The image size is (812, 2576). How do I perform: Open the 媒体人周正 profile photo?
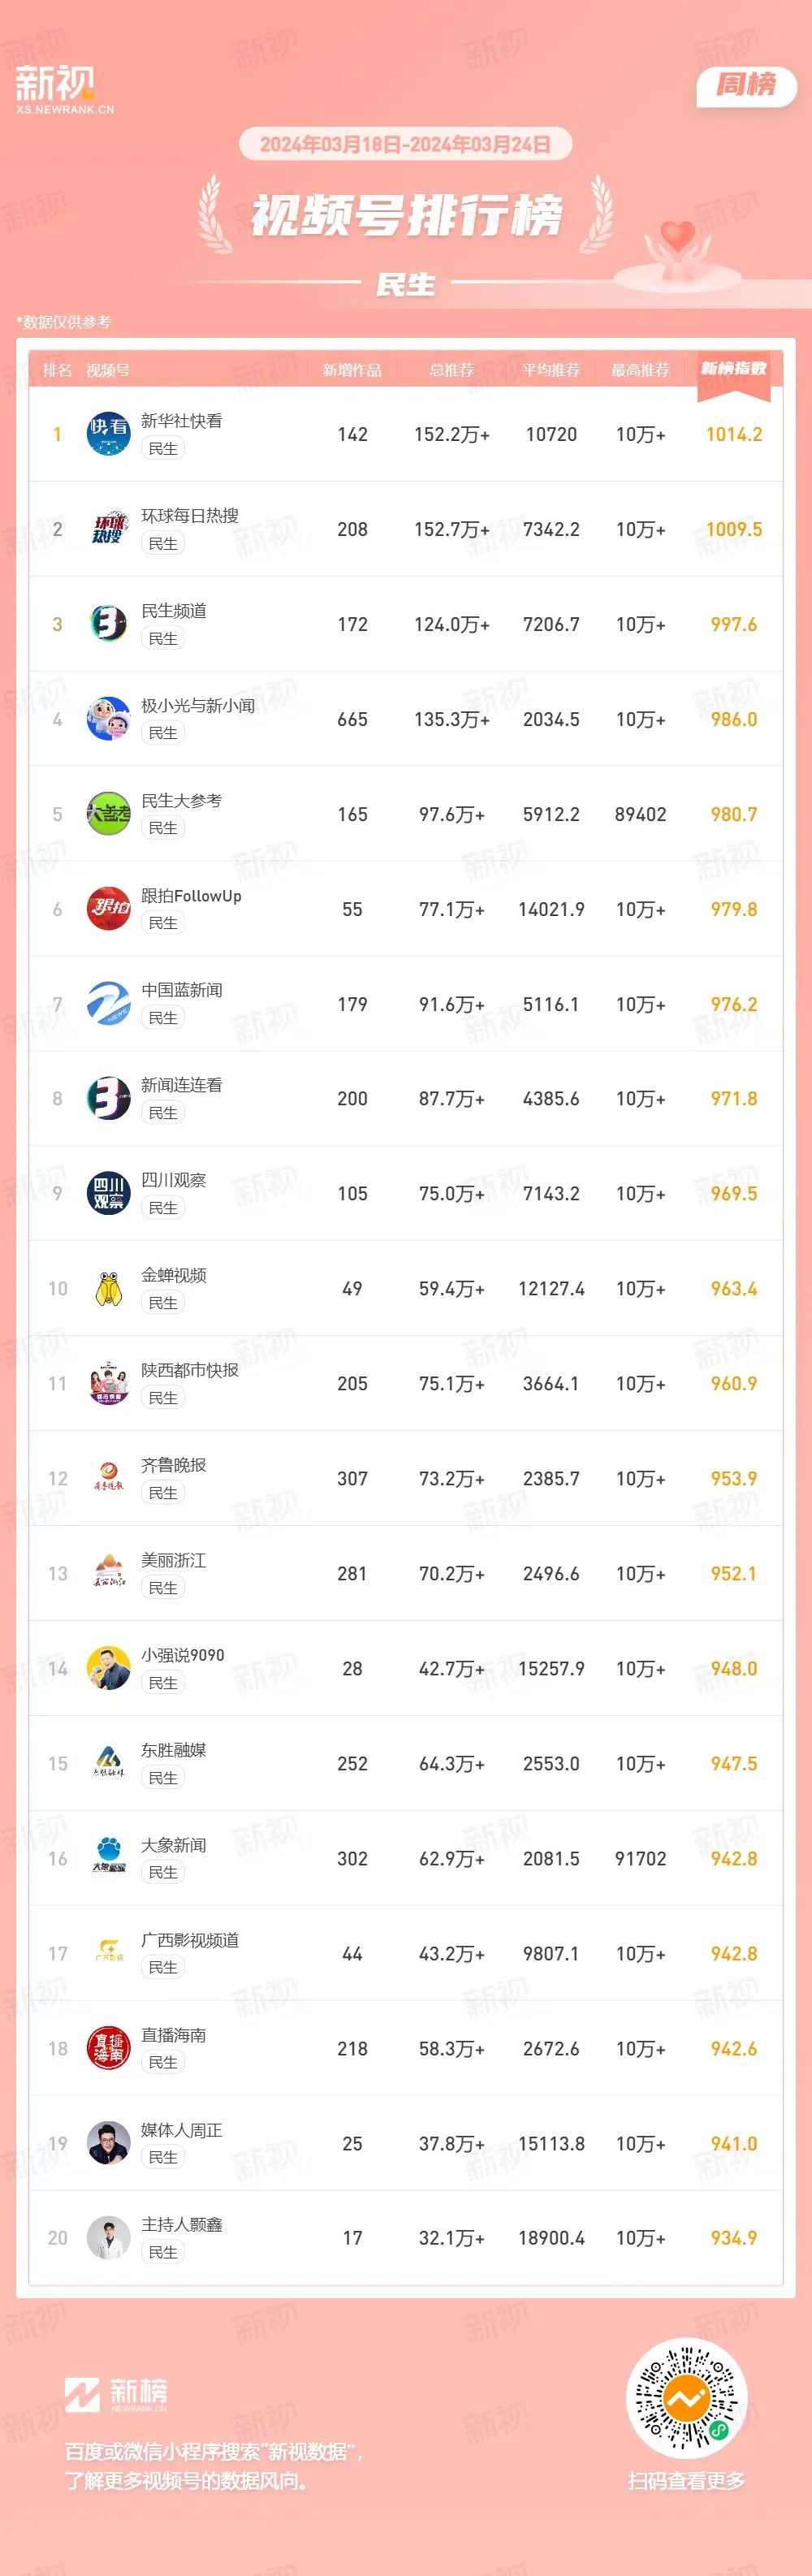tap(108, 2144)
